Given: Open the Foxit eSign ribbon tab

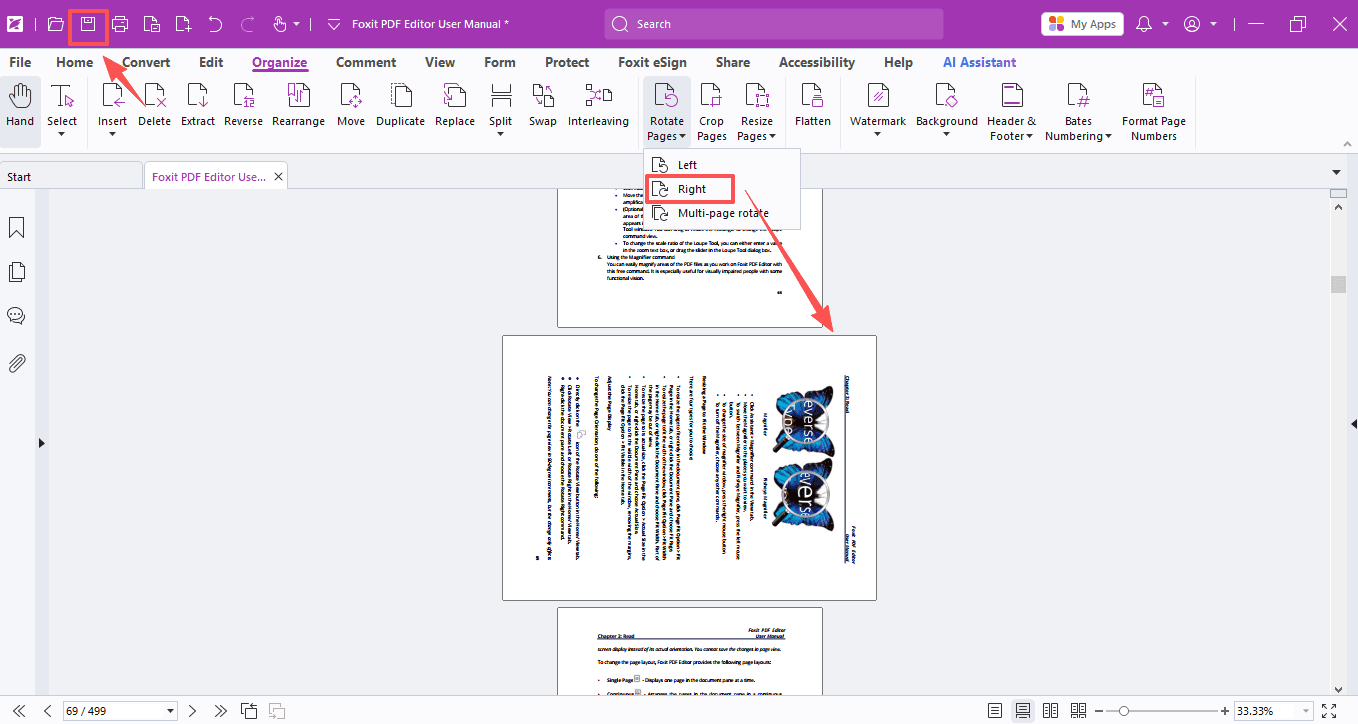Looking at the screenshot, I should click(x=652, y=62).
